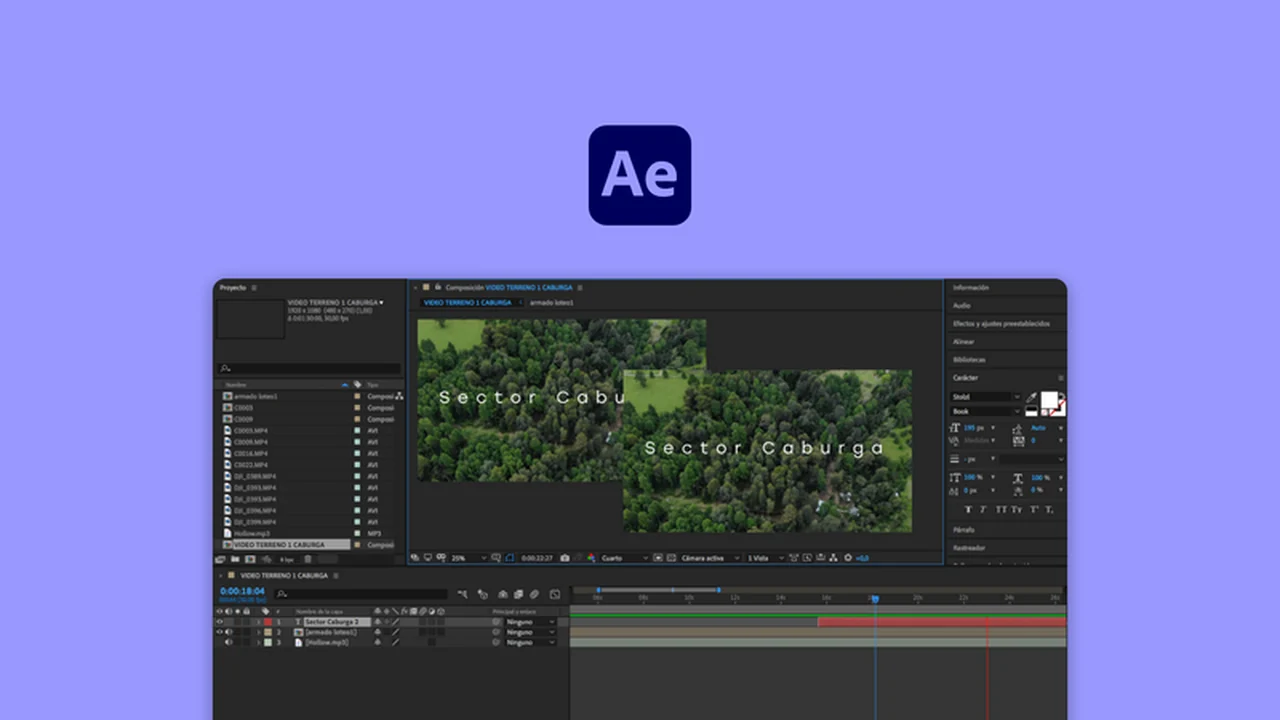This screenshot has height=720, width=1280.
Task: Open the Cámara activa view dropdown
Action: [x=710, y=558]
